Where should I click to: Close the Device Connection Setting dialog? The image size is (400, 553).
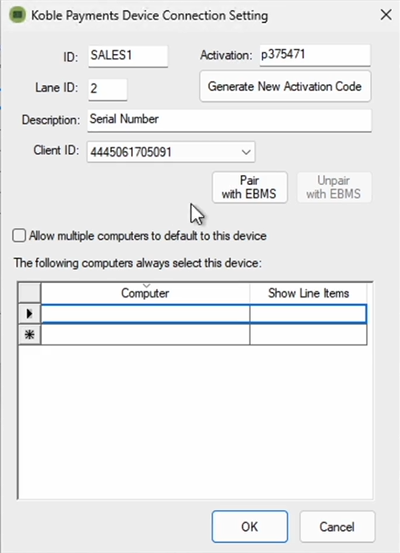point(386,15)
